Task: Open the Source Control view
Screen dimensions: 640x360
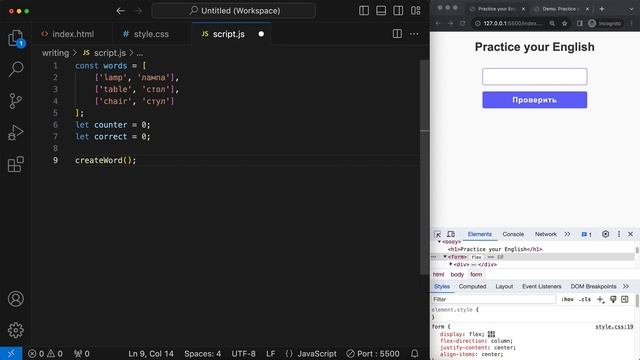Action: (16, 101)
